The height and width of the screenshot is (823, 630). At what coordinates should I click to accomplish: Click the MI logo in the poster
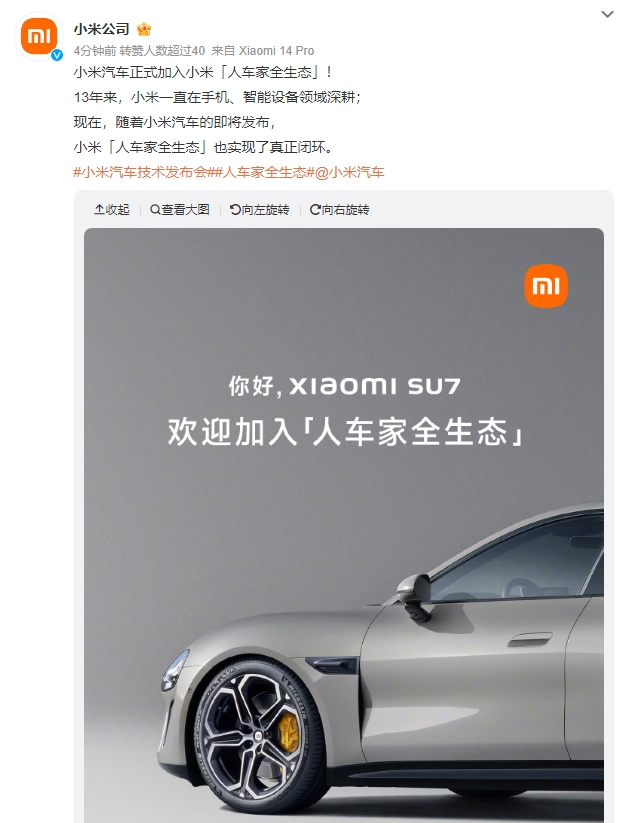click(x=546, y=286)
